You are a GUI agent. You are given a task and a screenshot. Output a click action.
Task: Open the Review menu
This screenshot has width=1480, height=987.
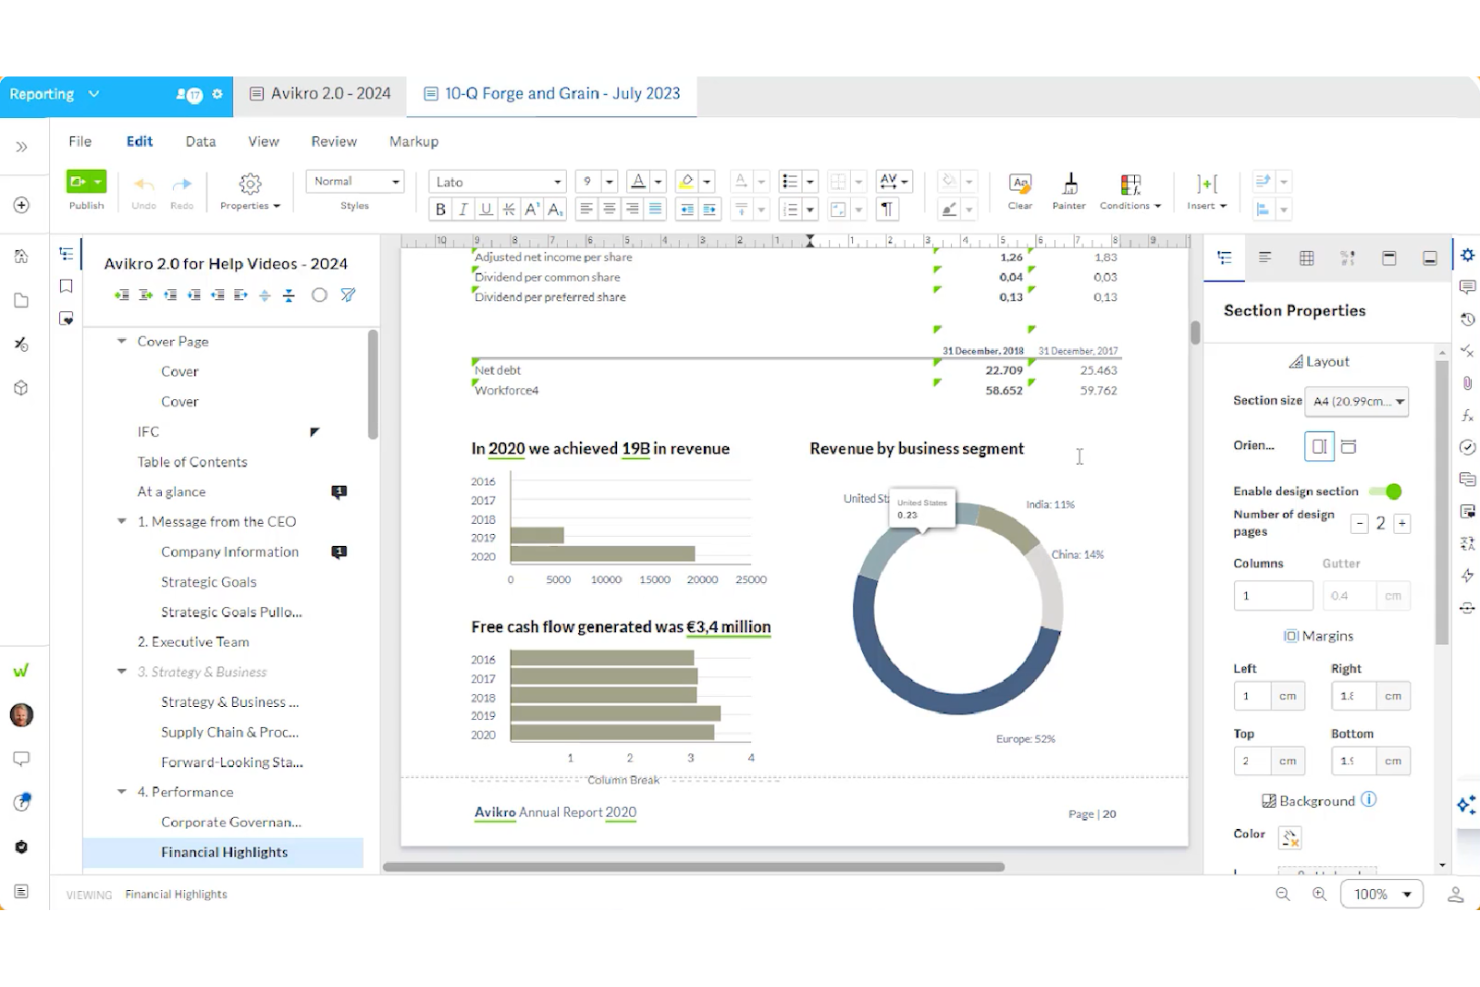pyautogui.click(x=333, y=141)
